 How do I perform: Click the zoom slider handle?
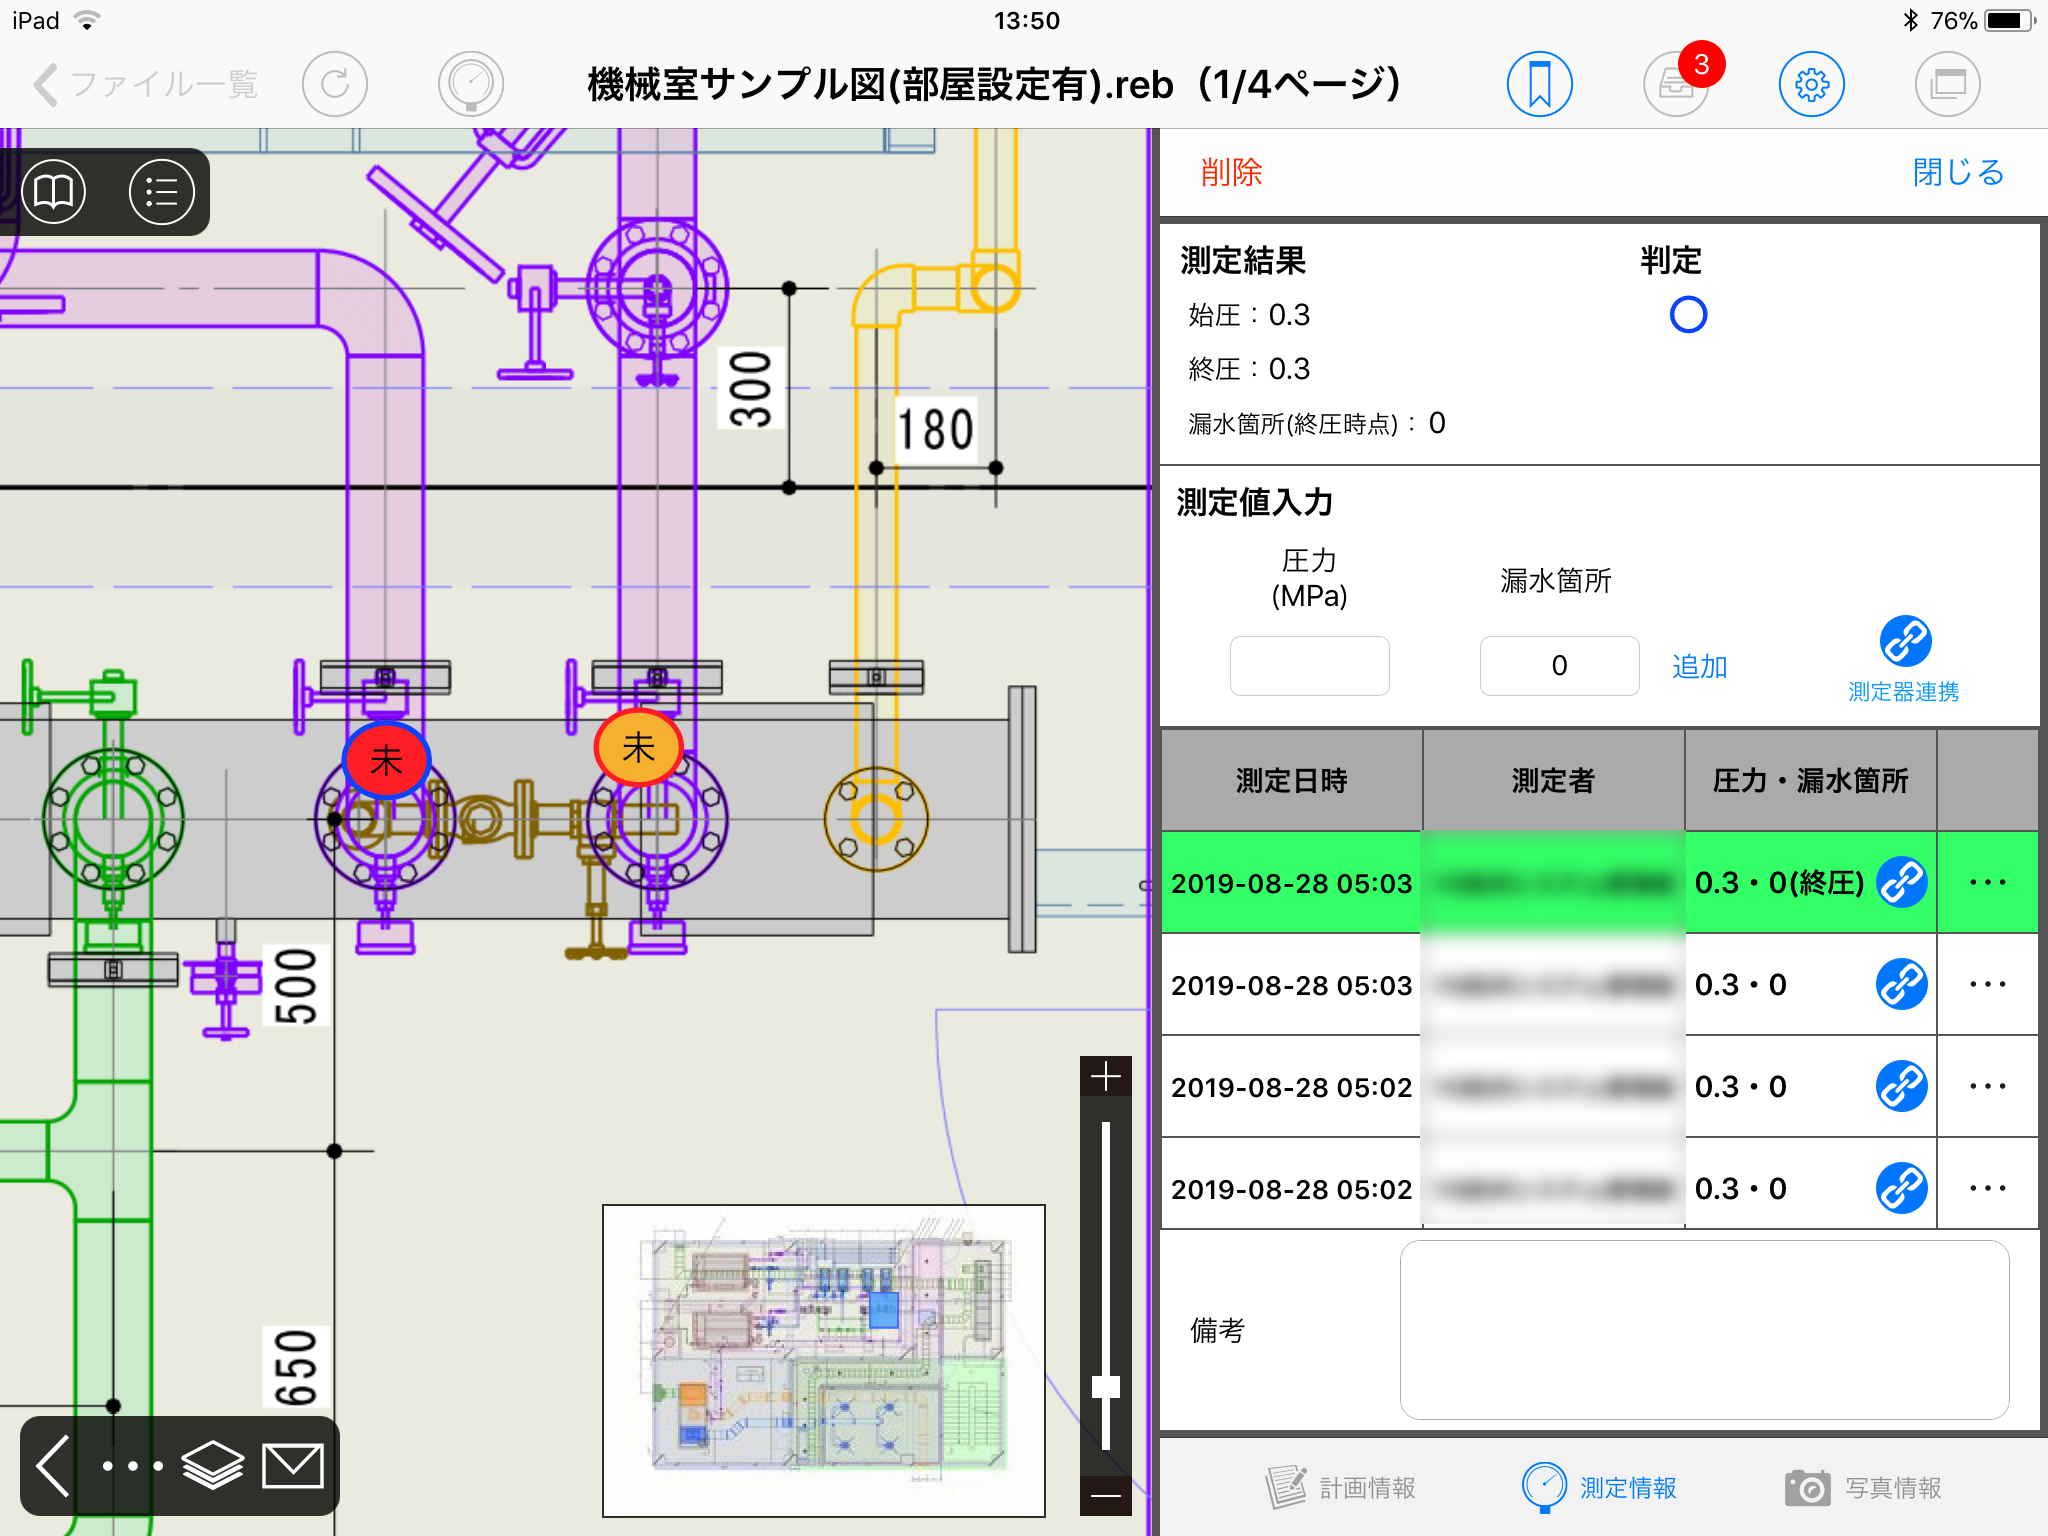click(1105, 1387)
